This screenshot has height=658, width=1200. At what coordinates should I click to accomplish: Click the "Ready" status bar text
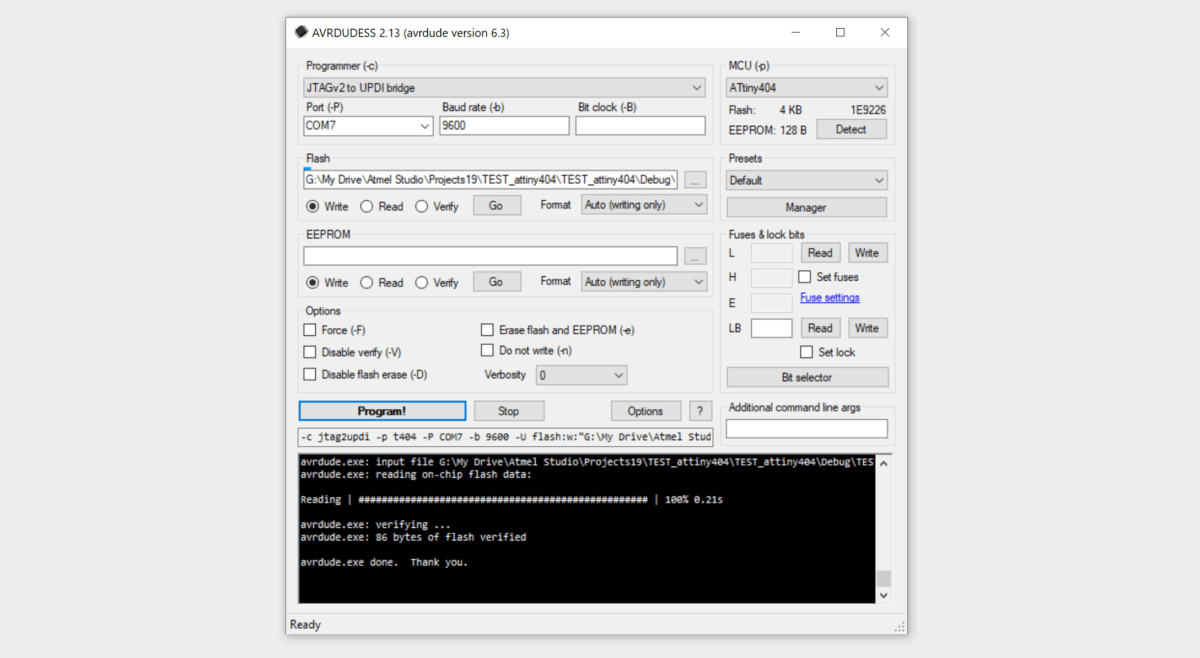[305, 625]
